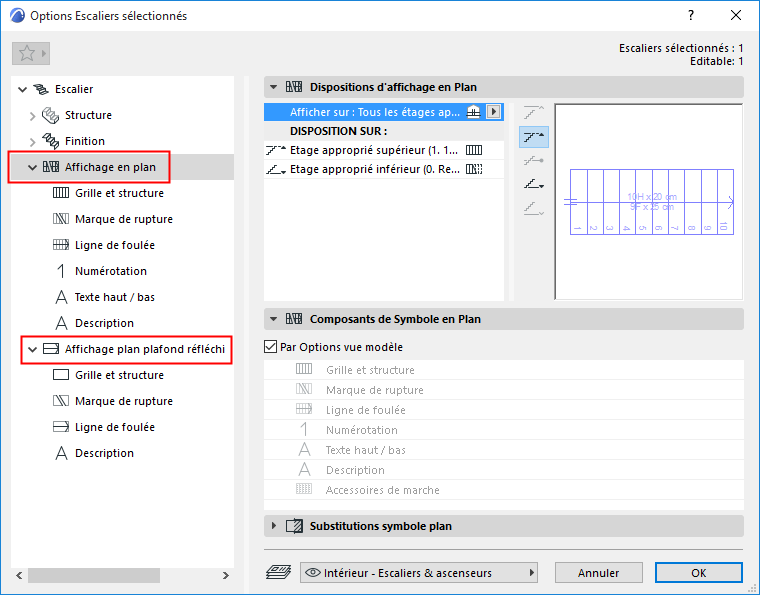Select the top stair layout icon
This screenshot has width=760, height=595.
click(x=534, y=112)
